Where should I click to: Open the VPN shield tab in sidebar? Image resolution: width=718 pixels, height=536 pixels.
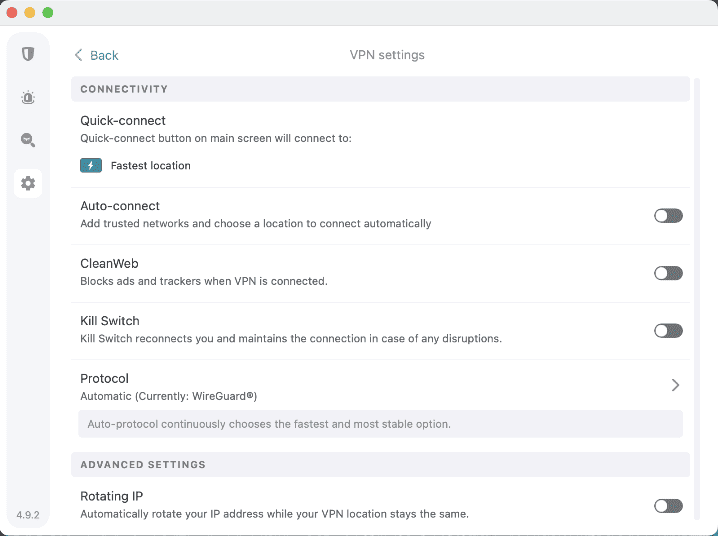[28, 54]
